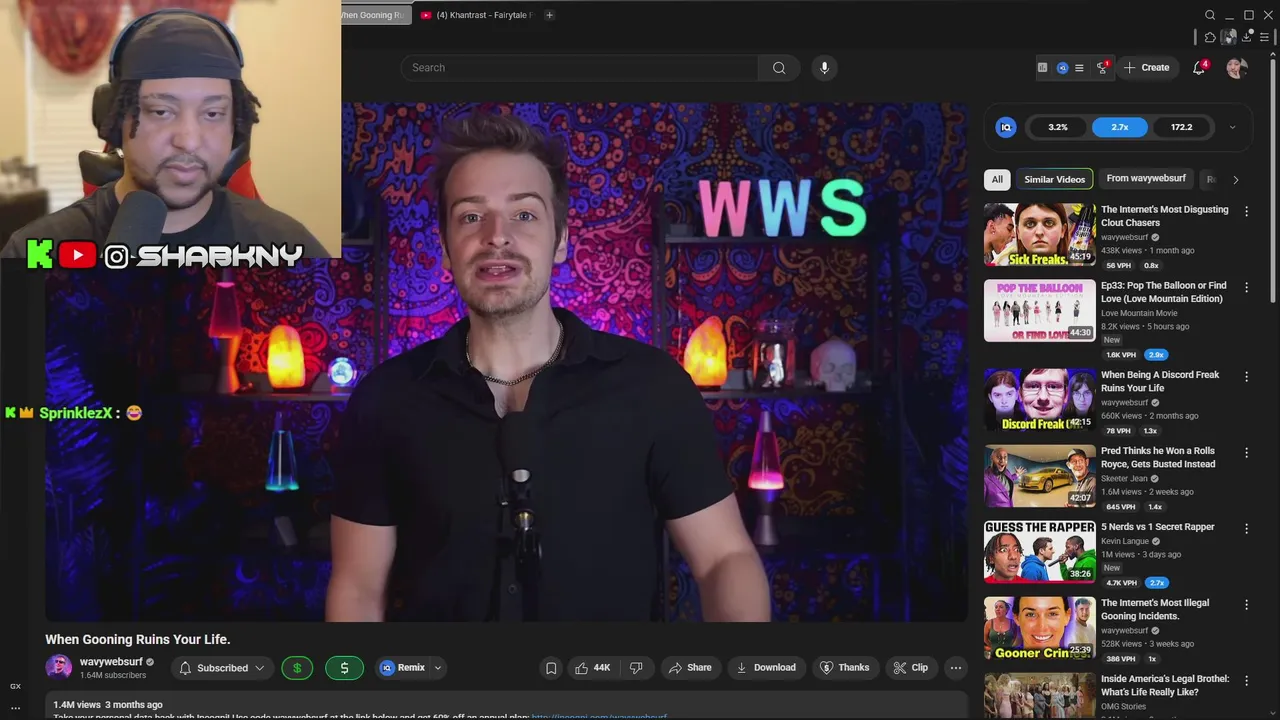Click the vidIQ logo in sidebar stats panel
The image size is (1280, 720).
[1006, 127]
